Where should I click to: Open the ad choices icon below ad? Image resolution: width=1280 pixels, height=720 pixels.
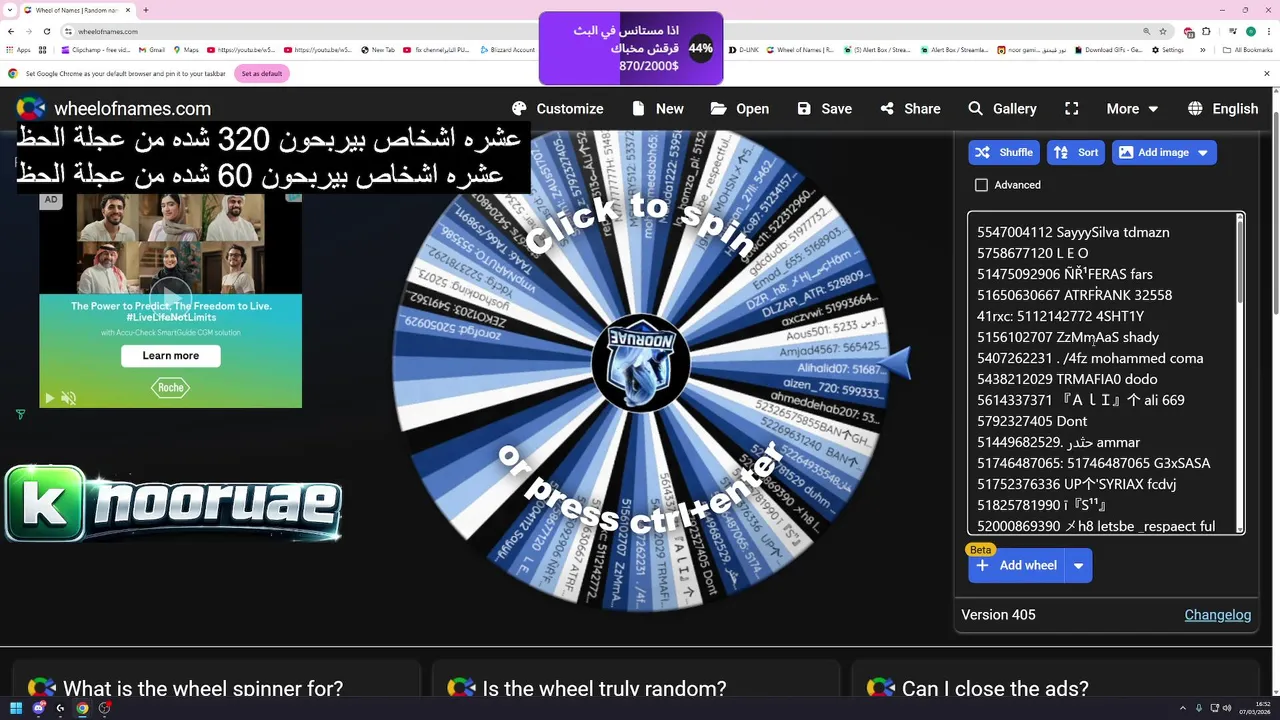tap(20, 414)
